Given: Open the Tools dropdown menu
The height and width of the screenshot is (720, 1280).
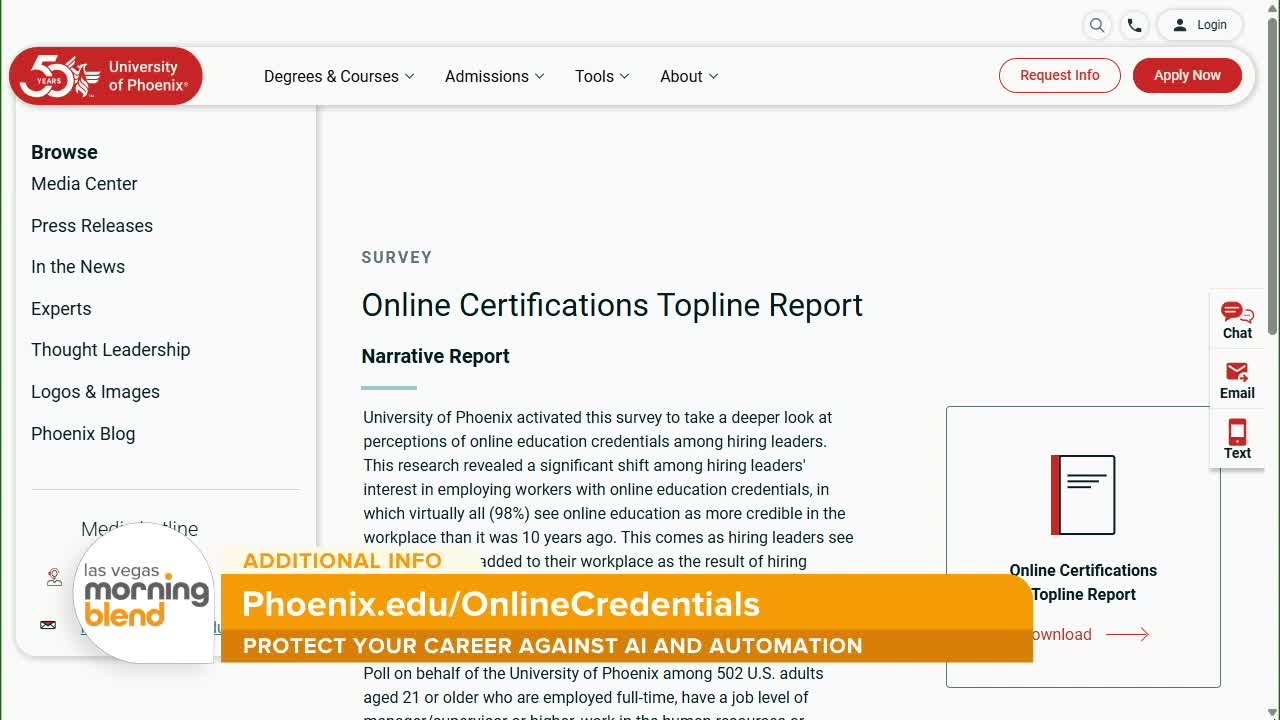Looking at the screenshot, I should click(601, 76).
